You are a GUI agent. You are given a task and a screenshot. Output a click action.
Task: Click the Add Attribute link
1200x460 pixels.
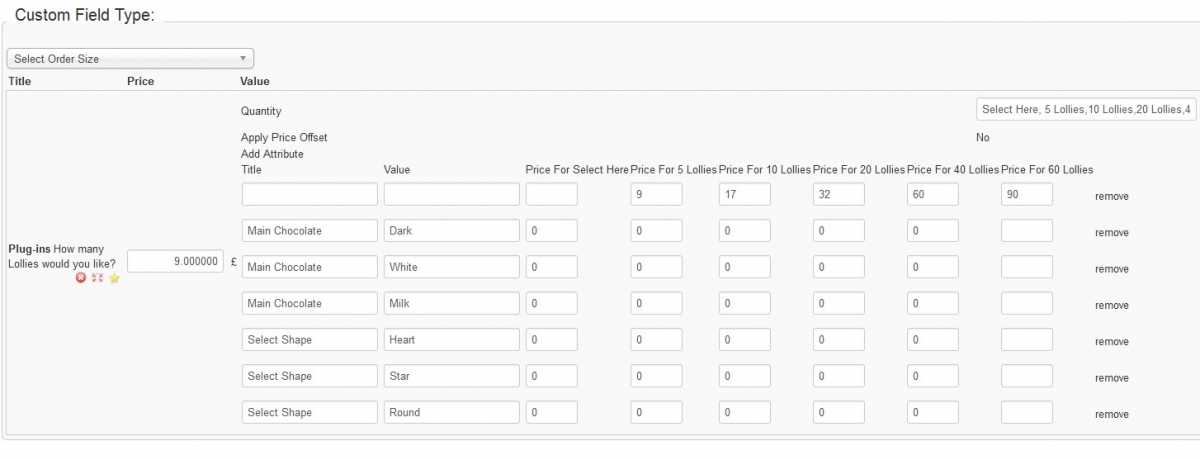tap(272, 154)
